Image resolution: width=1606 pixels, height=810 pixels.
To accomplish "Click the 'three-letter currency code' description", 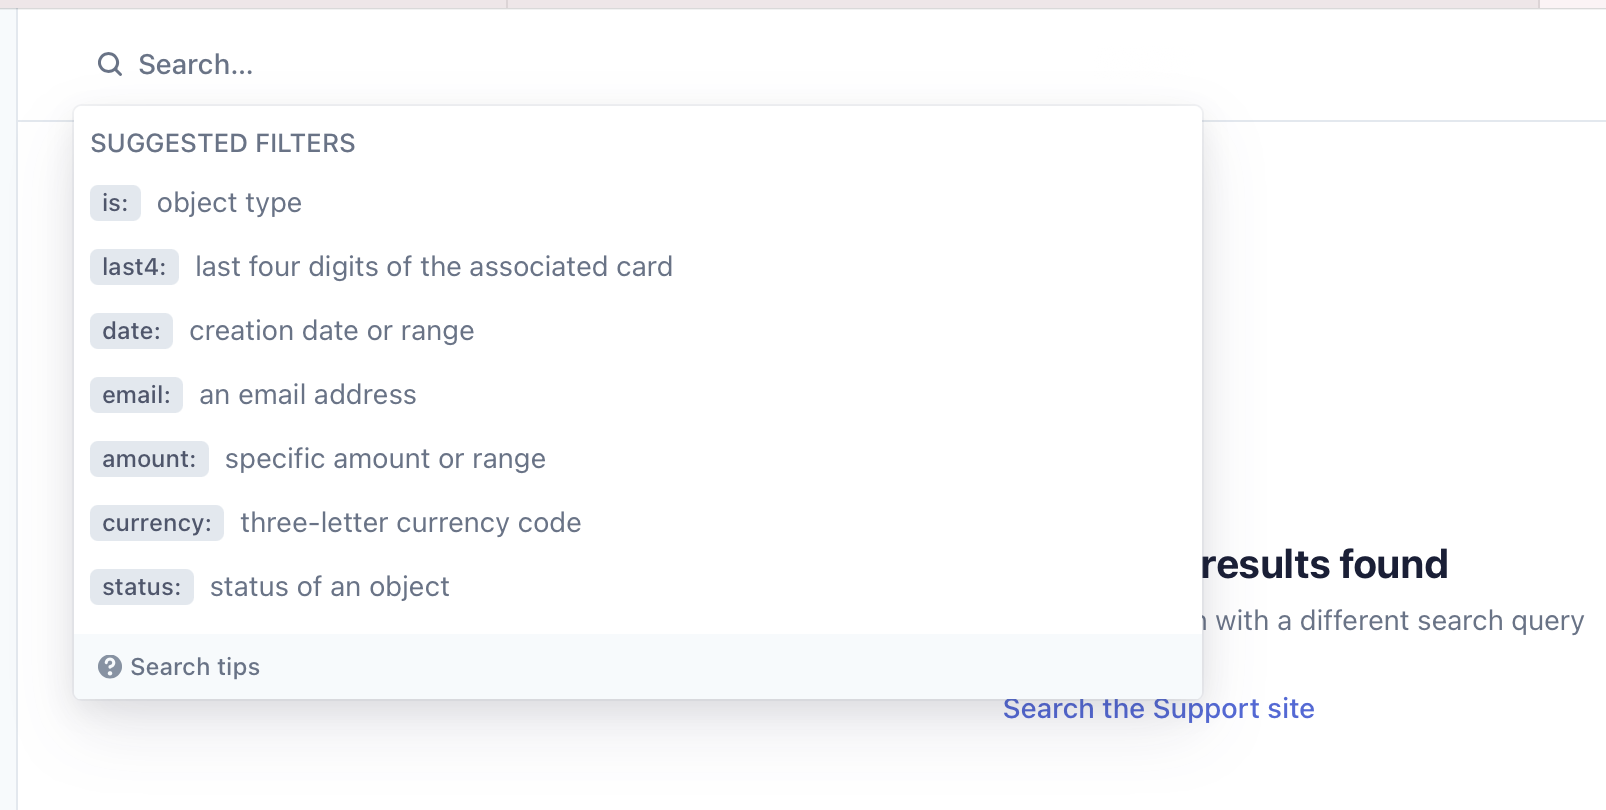I will tap(409, 523).
